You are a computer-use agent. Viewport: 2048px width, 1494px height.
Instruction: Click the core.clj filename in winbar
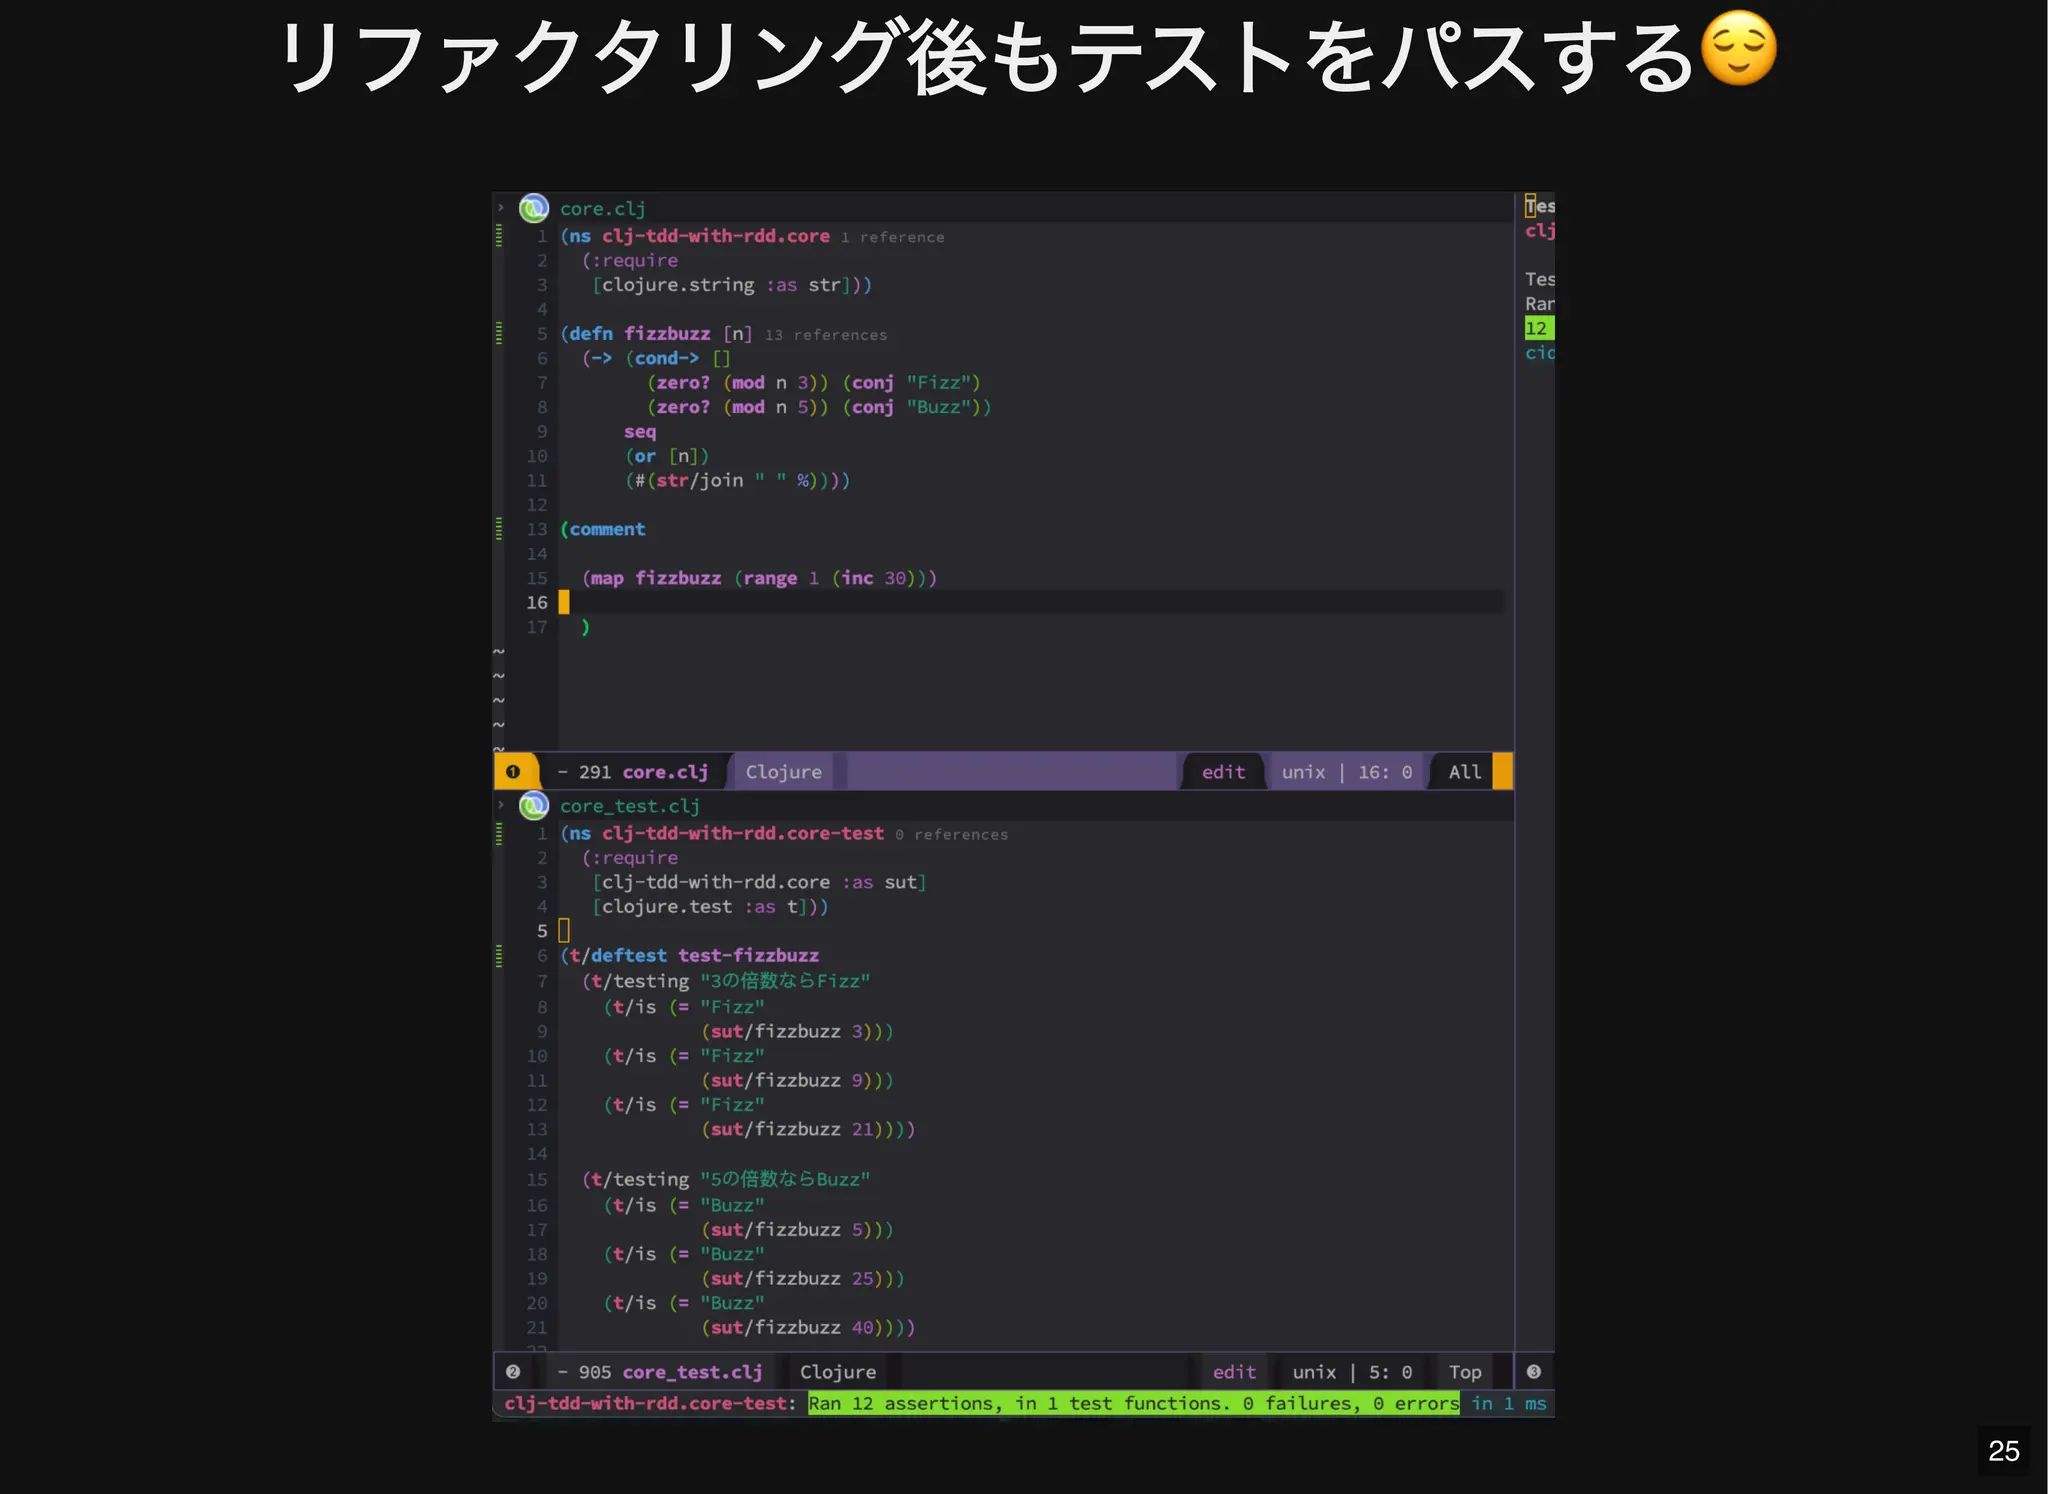(x=603, y=209)
